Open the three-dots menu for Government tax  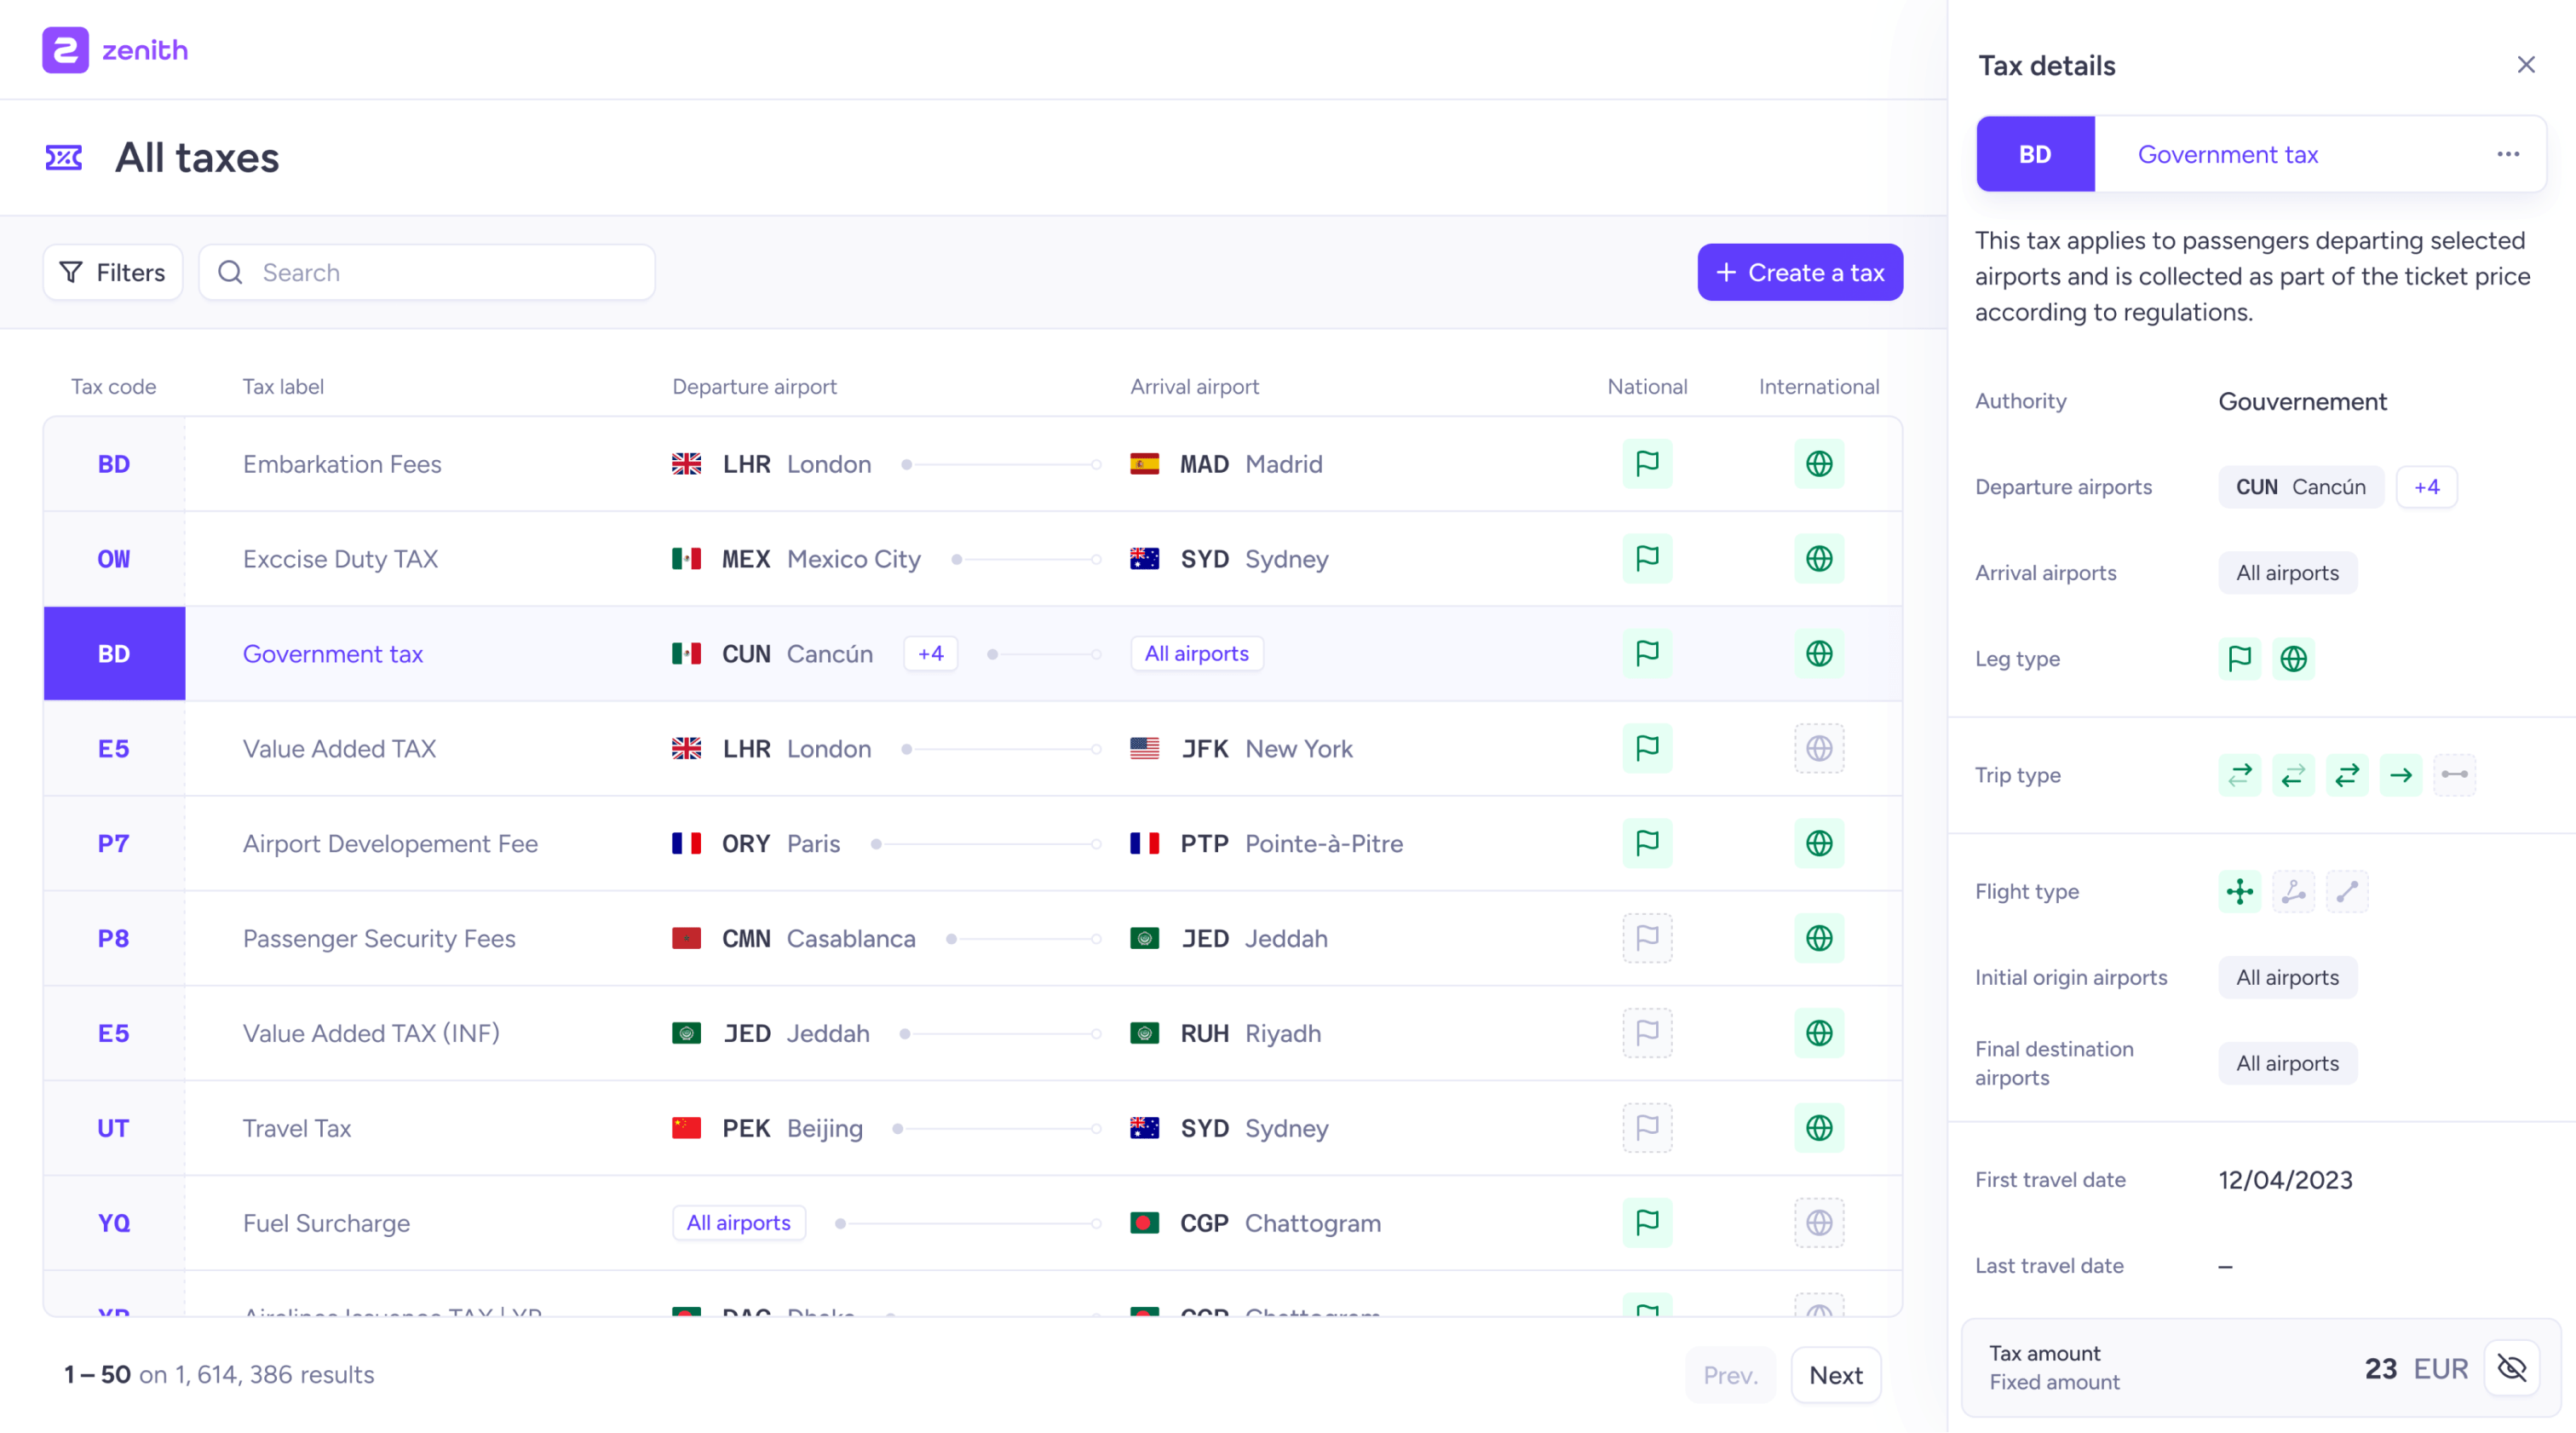(x=2508, y=154)
